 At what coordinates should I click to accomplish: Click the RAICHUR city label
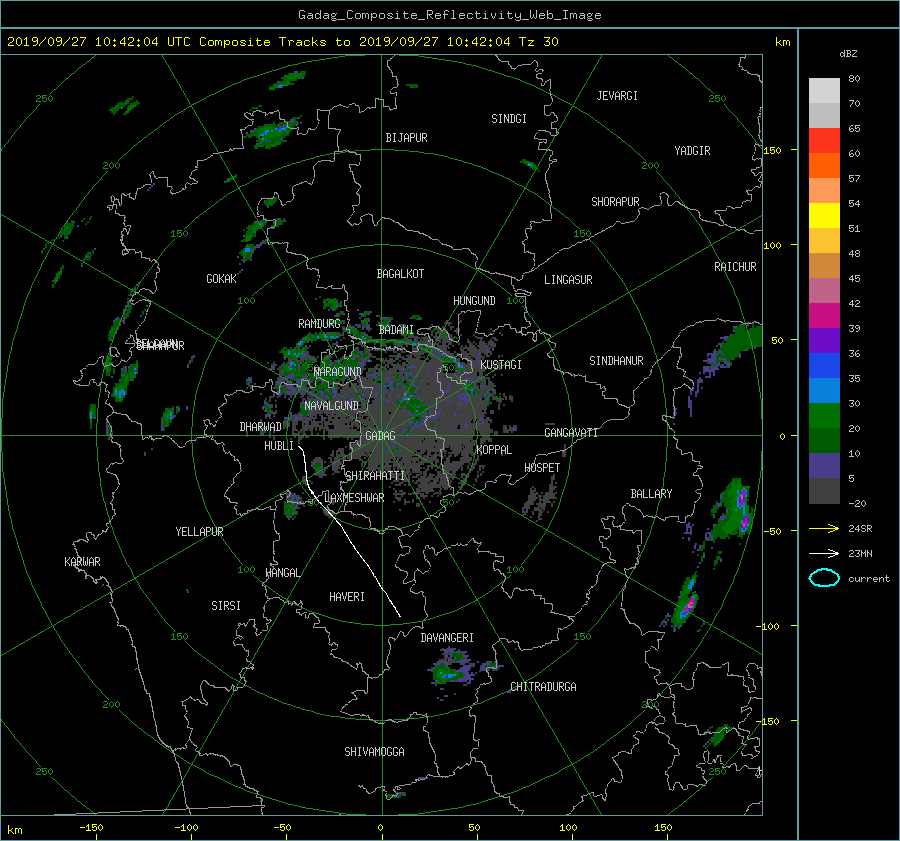(735, 267)
